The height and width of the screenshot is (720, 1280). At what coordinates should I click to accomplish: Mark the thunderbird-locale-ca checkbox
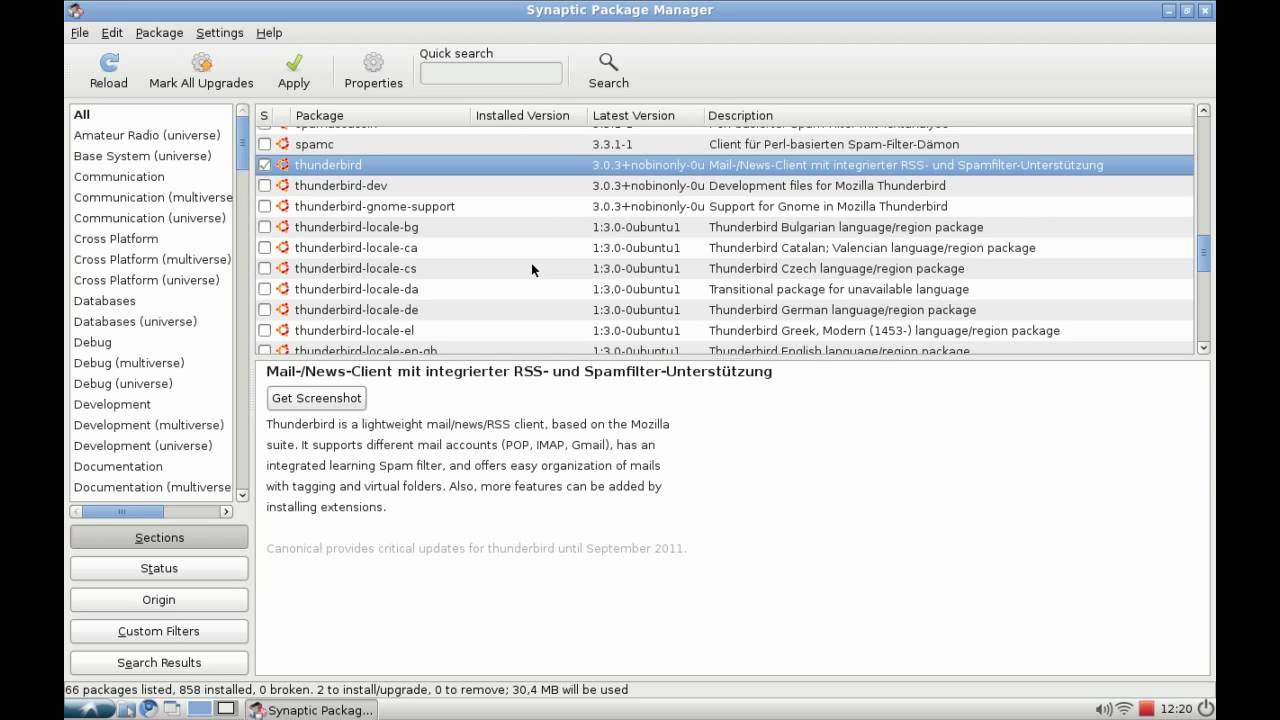264,248
